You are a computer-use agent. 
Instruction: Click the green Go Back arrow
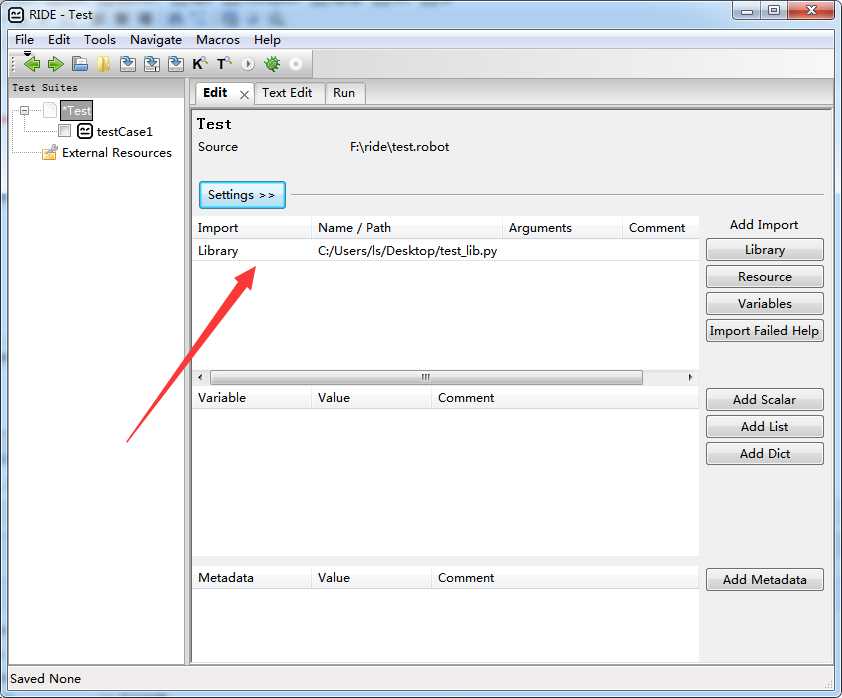32,64
